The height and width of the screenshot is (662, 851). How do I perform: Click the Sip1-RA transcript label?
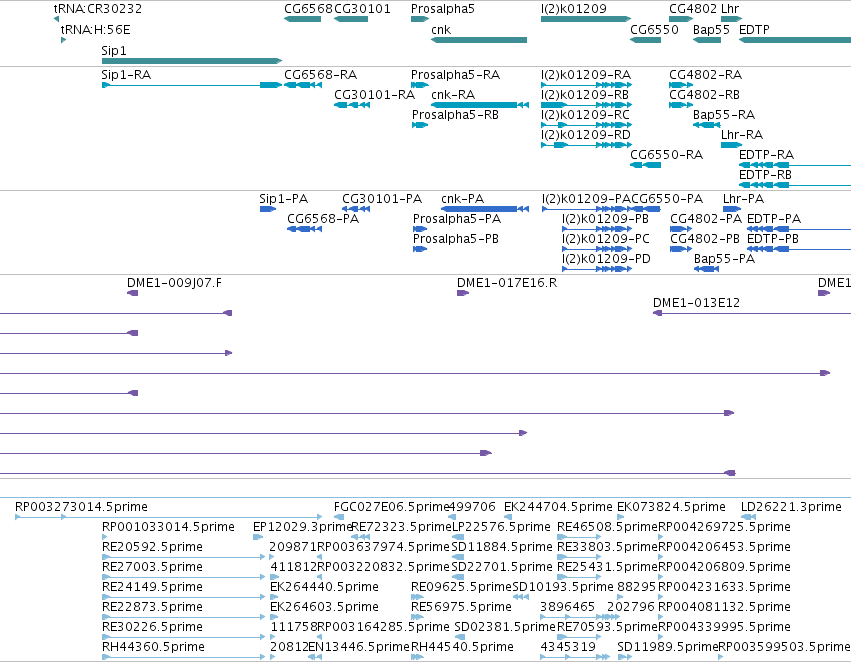click(x=126, y=75)
